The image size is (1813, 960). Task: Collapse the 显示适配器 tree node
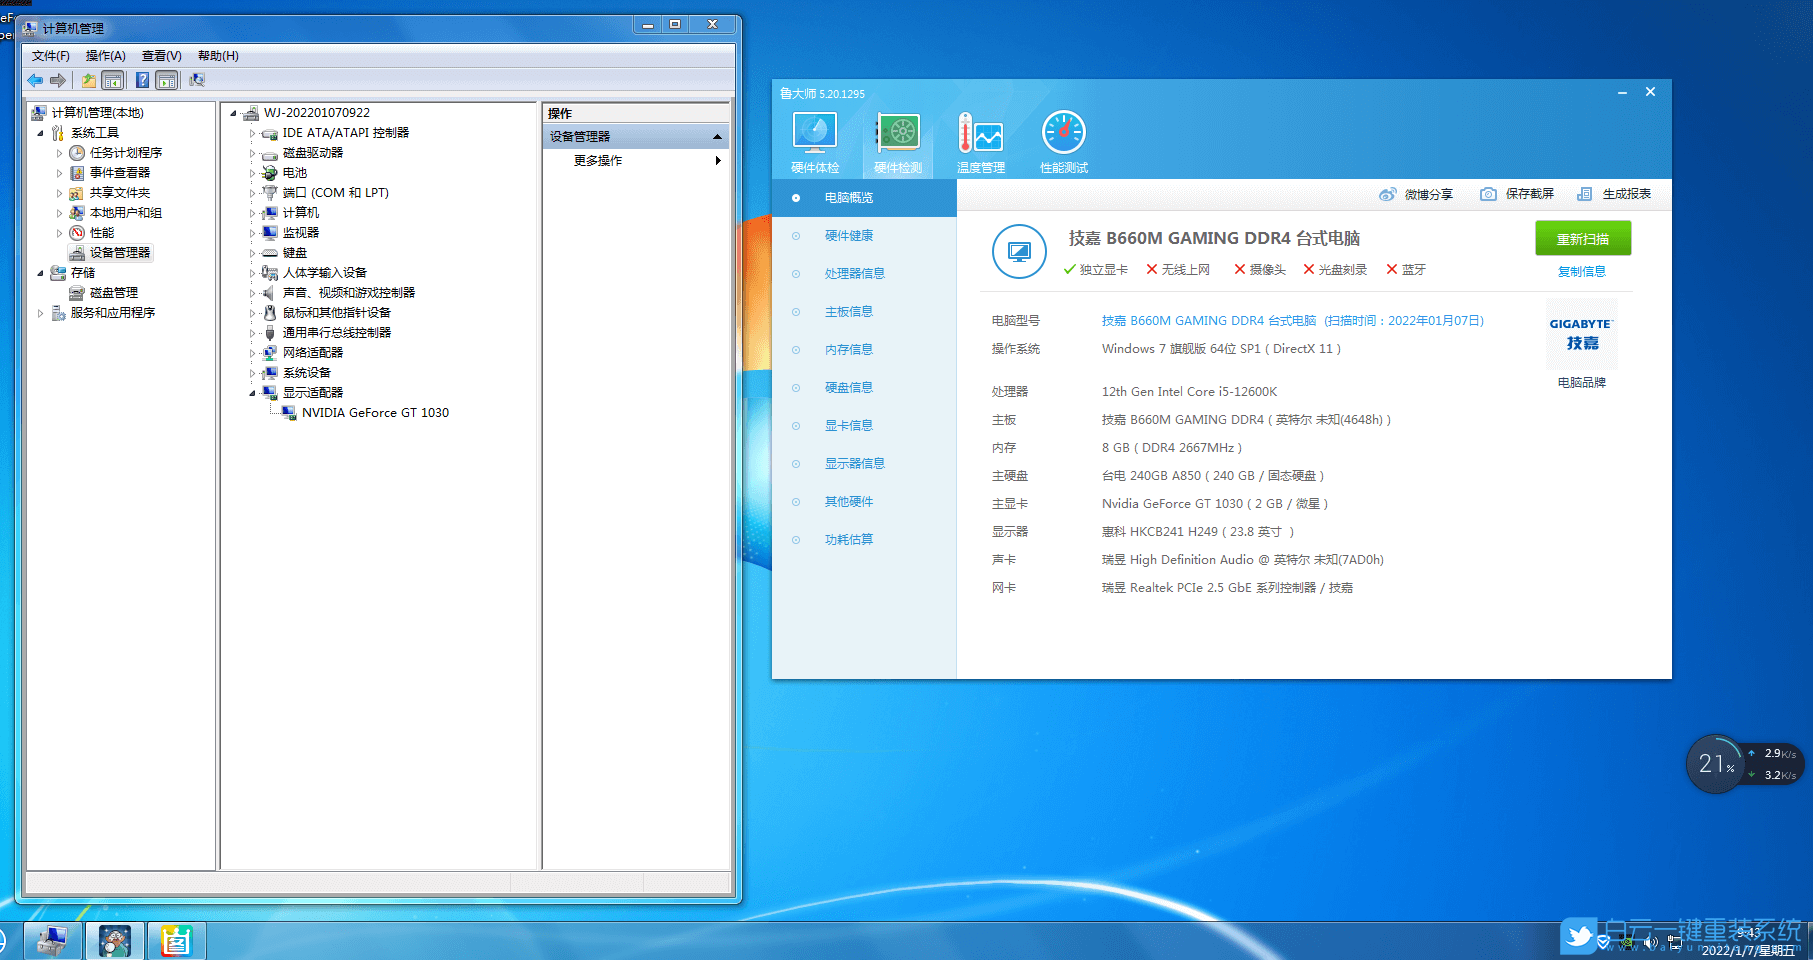coord(253,392)
